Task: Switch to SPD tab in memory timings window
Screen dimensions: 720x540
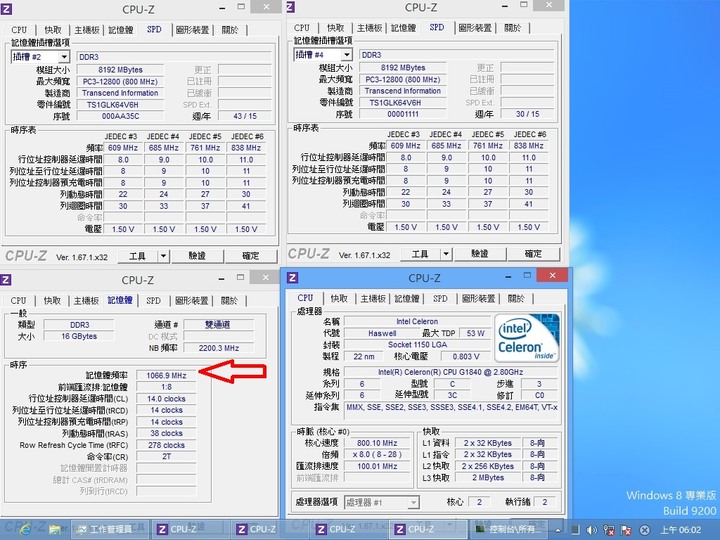Action: 153,301
